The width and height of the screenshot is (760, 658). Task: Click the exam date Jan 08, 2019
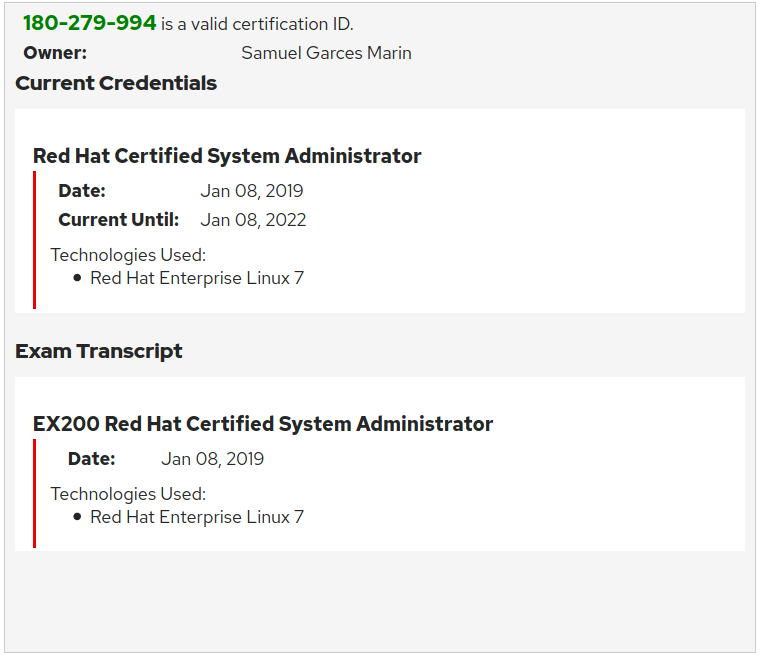(212, 459)
